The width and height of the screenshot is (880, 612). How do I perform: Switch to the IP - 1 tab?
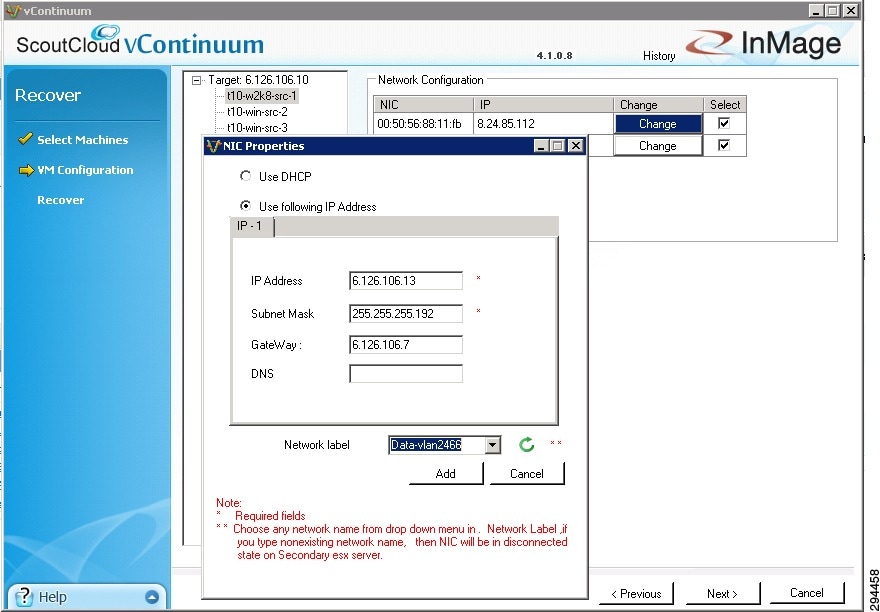(x=251, y=227)
